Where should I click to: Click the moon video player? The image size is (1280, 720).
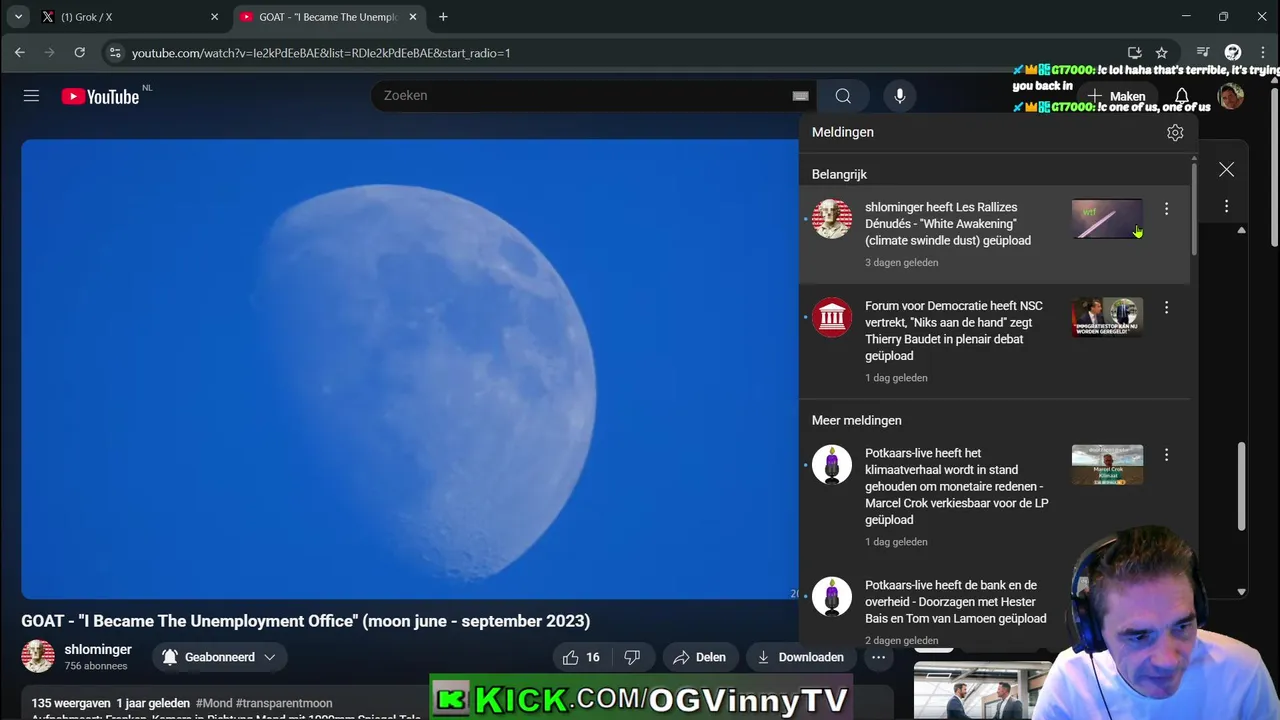coord(410,369)
